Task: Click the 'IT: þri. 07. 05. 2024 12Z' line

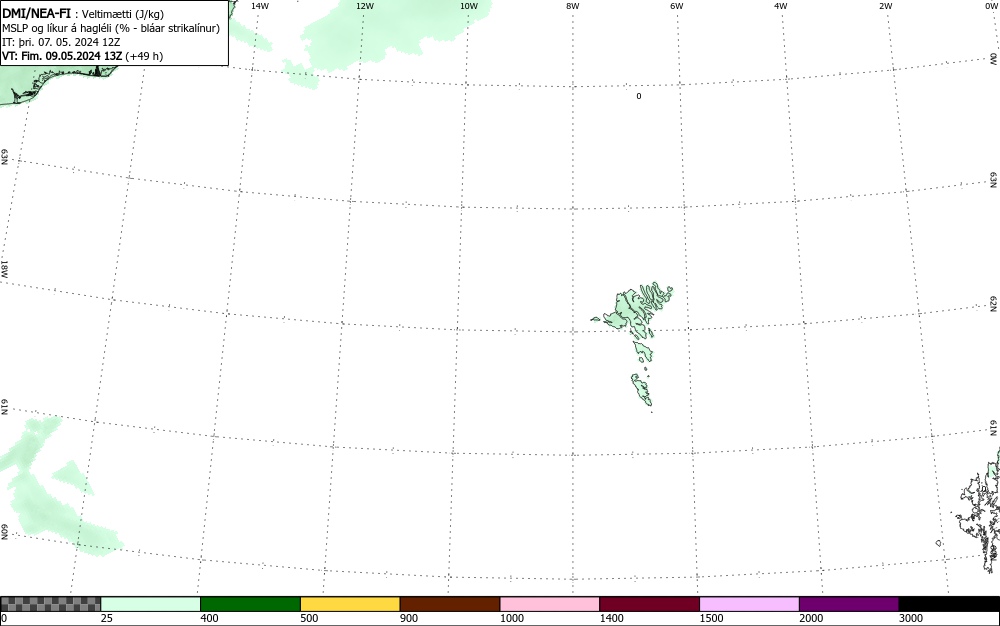Action: tap(61, 42)
